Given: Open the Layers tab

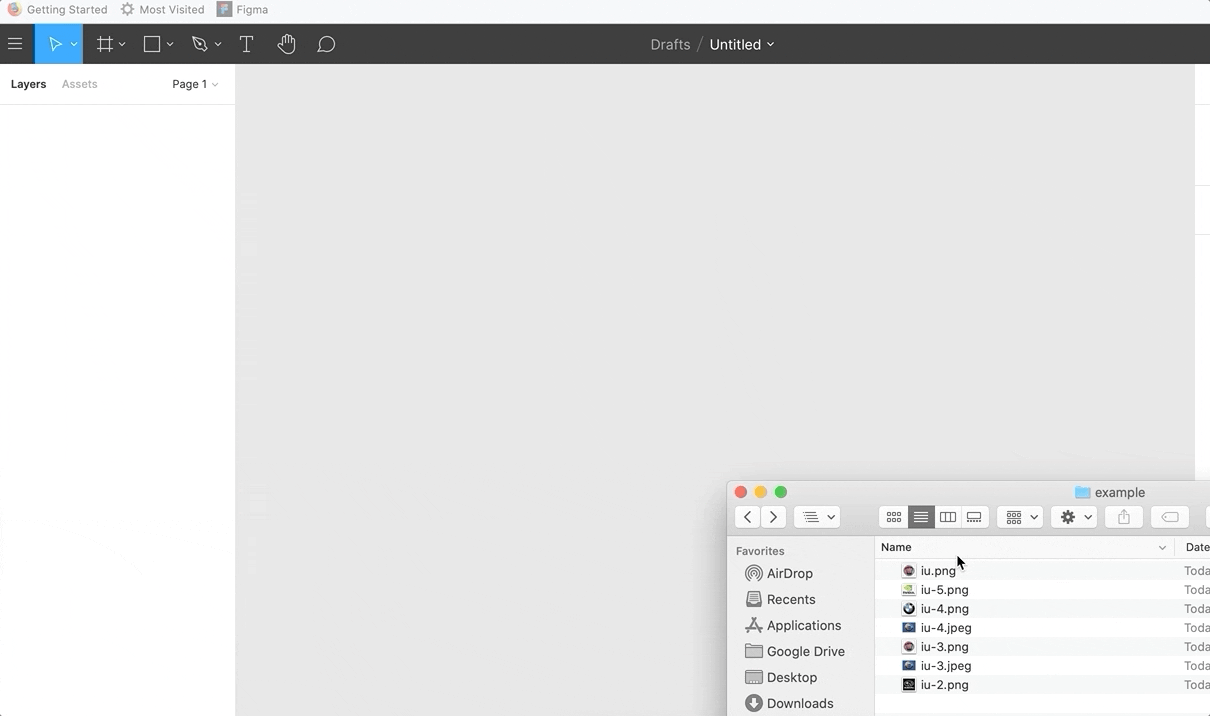Looking at the screenshot, I should tap(29, 84).
